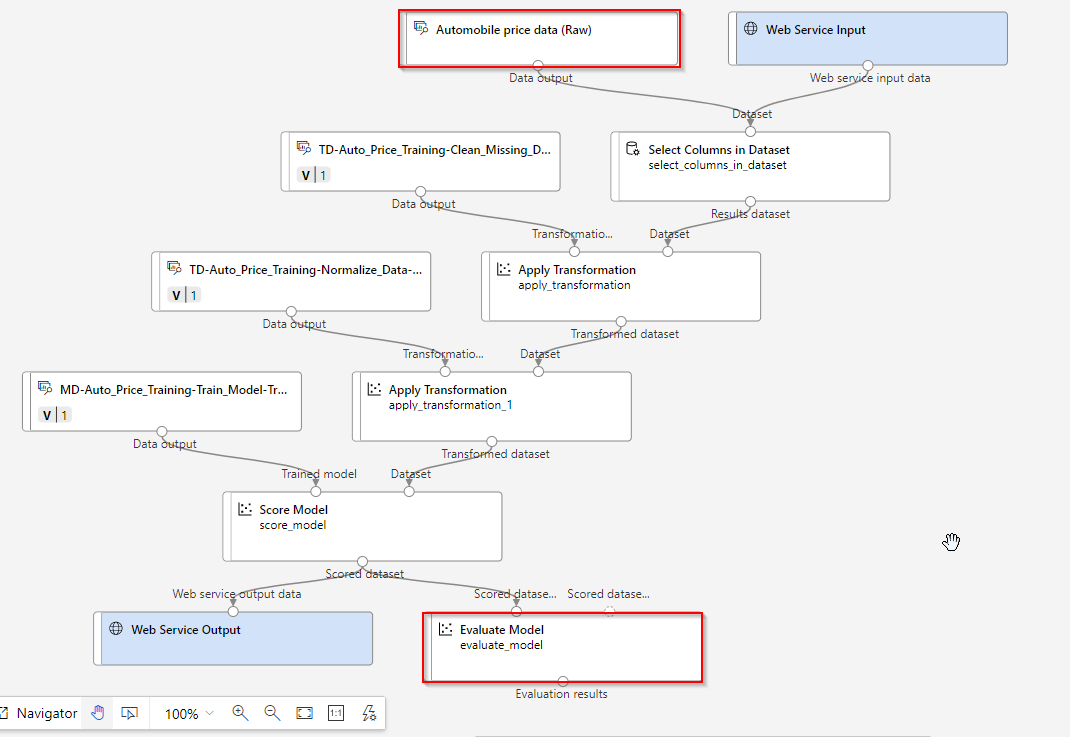Click the Evaluate Model node's chart icon
Screen dimensions: 1070x737
click(x=445, y=629)
